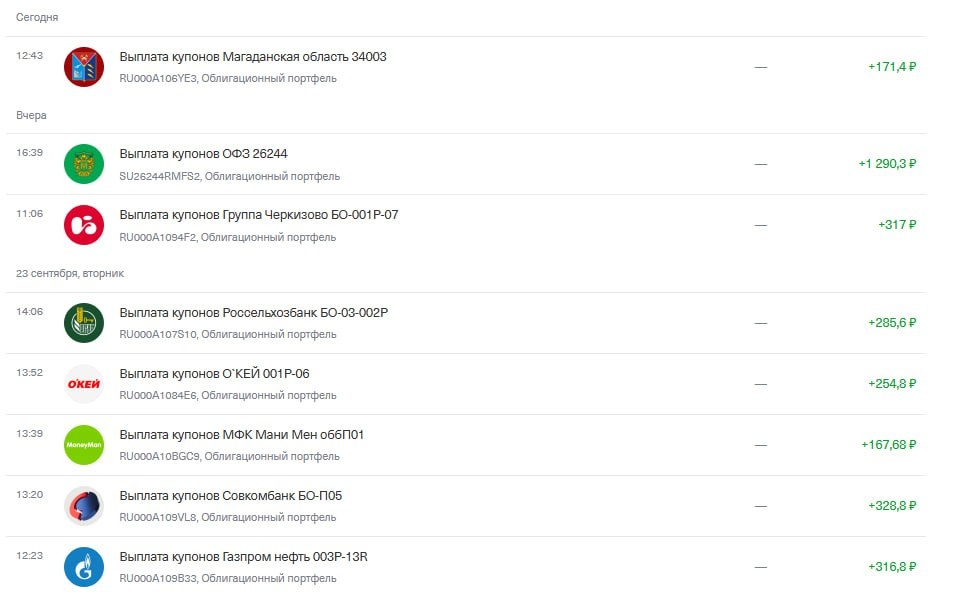
Task: Click the О'КЕЙ store logo icon
Action: coord(84,384)
